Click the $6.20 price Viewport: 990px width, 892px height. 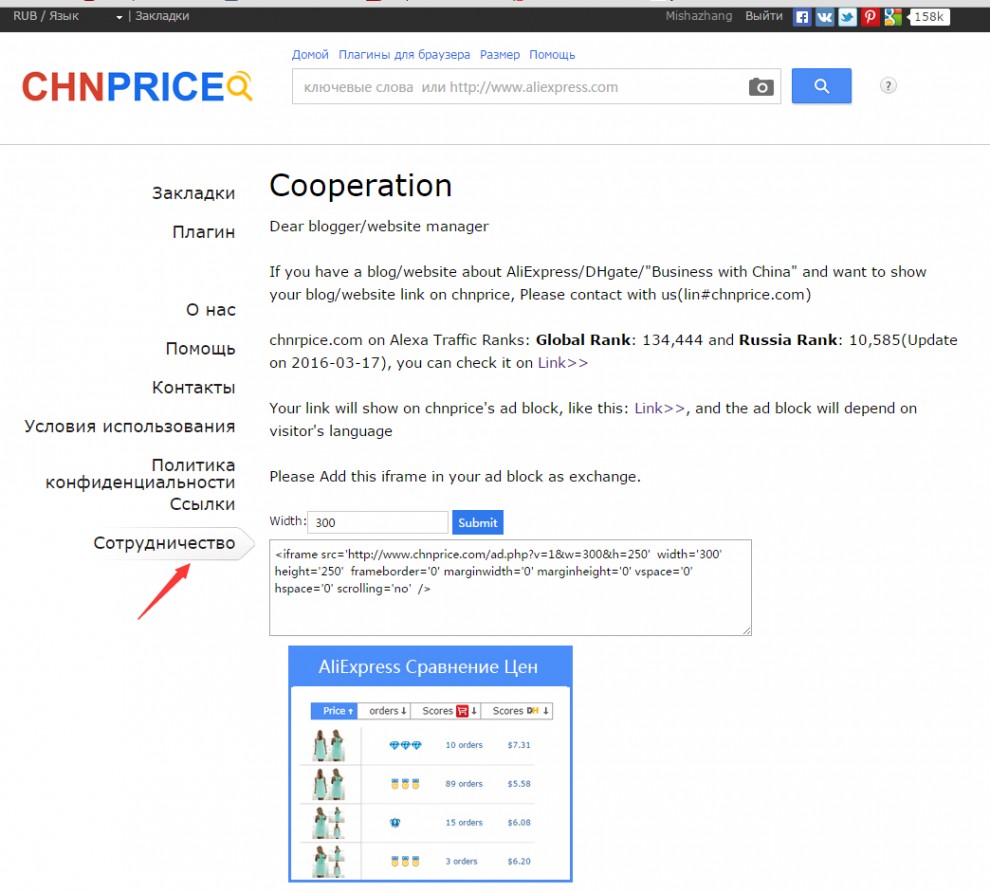point(519,861)
